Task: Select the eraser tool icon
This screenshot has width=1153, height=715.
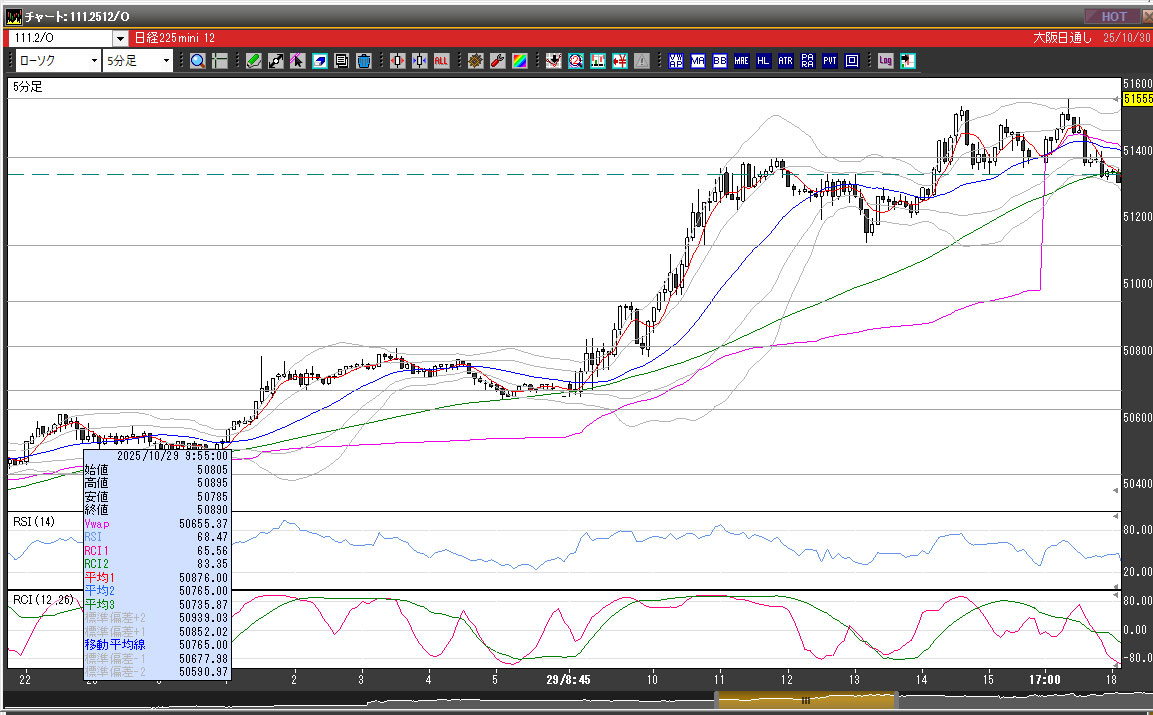Action: 320,61
